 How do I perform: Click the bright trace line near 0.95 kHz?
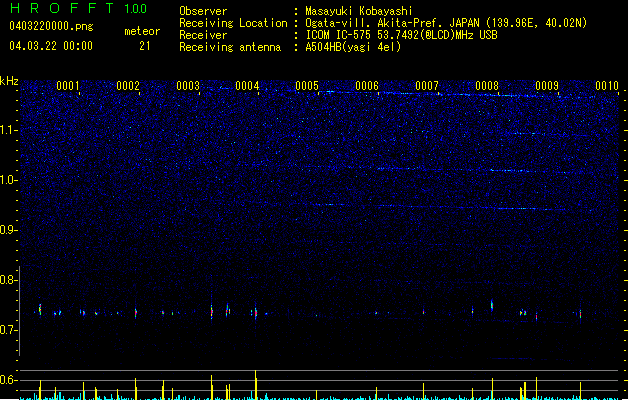[437, 207]
